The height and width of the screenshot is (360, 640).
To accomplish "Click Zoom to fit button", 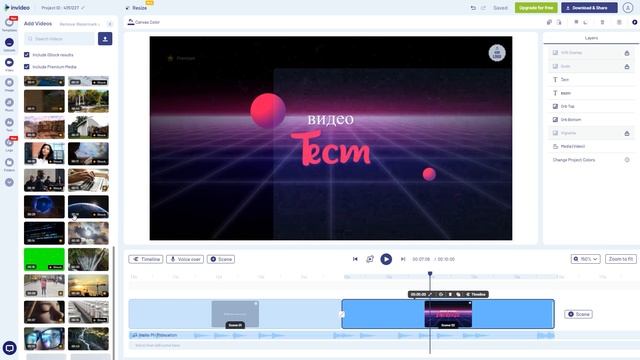I will tap(620, 259).
